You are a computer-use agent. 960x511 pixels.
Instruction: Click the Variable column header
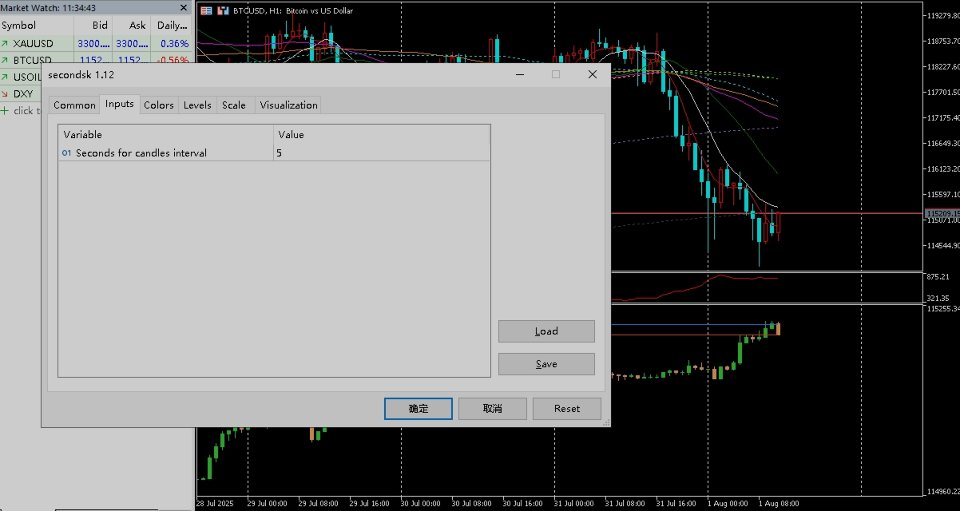tap(166, 135)
